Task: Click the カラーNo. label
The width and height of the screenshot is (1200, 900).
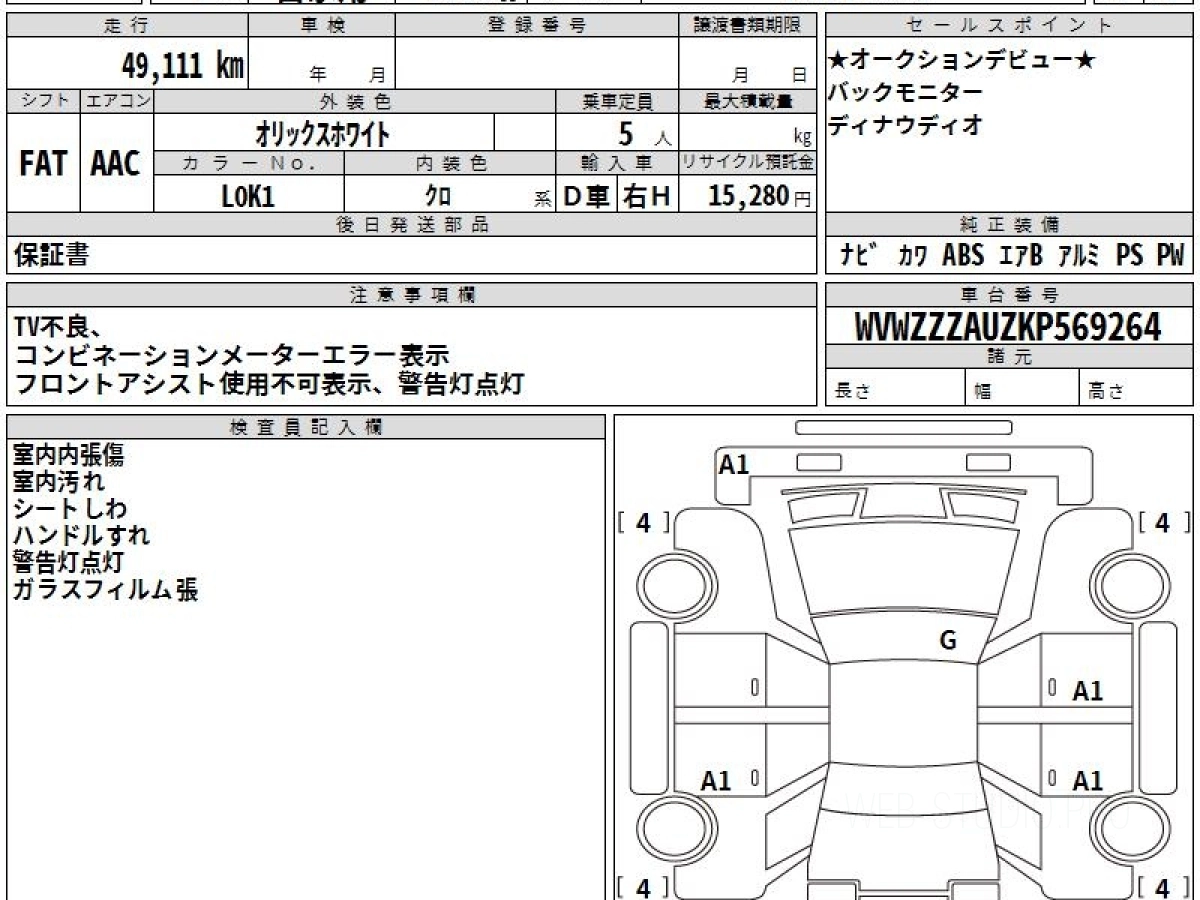Action: (249, 163)
